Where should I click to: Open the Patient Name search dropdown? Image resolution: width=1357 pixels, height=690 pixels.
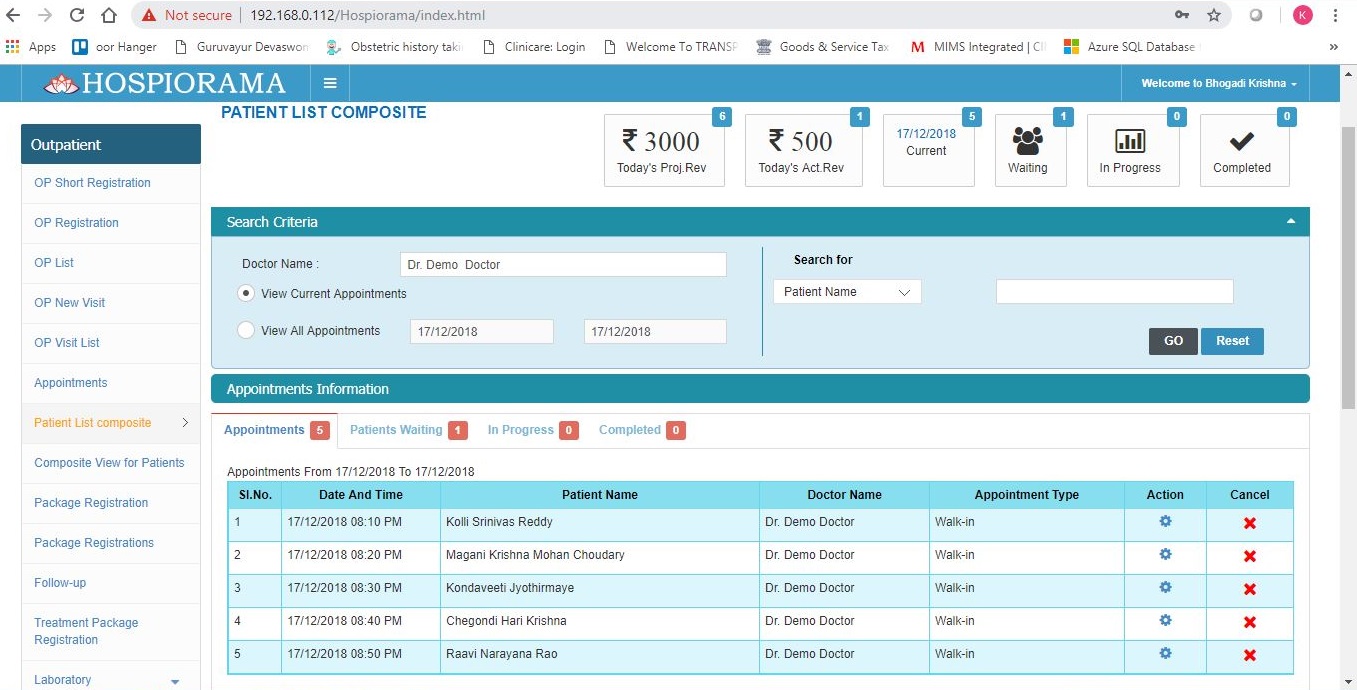846,291
